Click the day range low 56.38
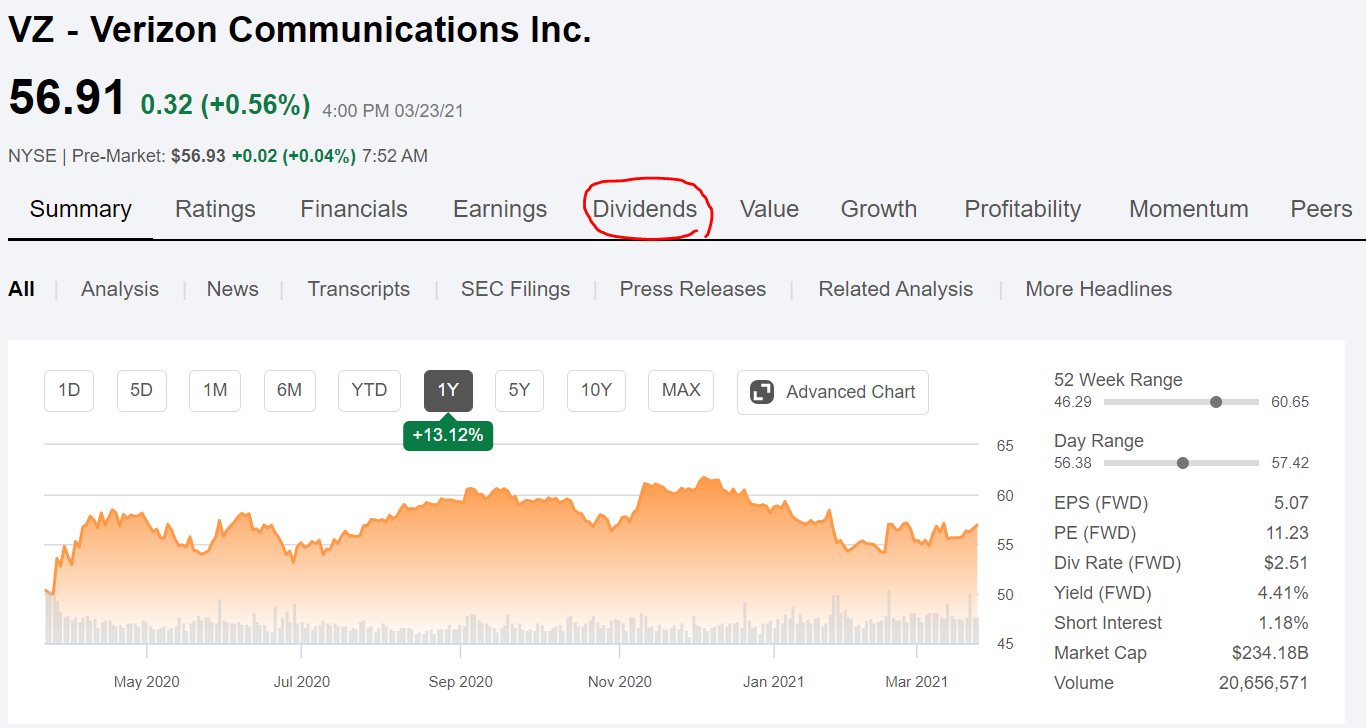Viewport: 1366px width, 728px height. 1073,463
